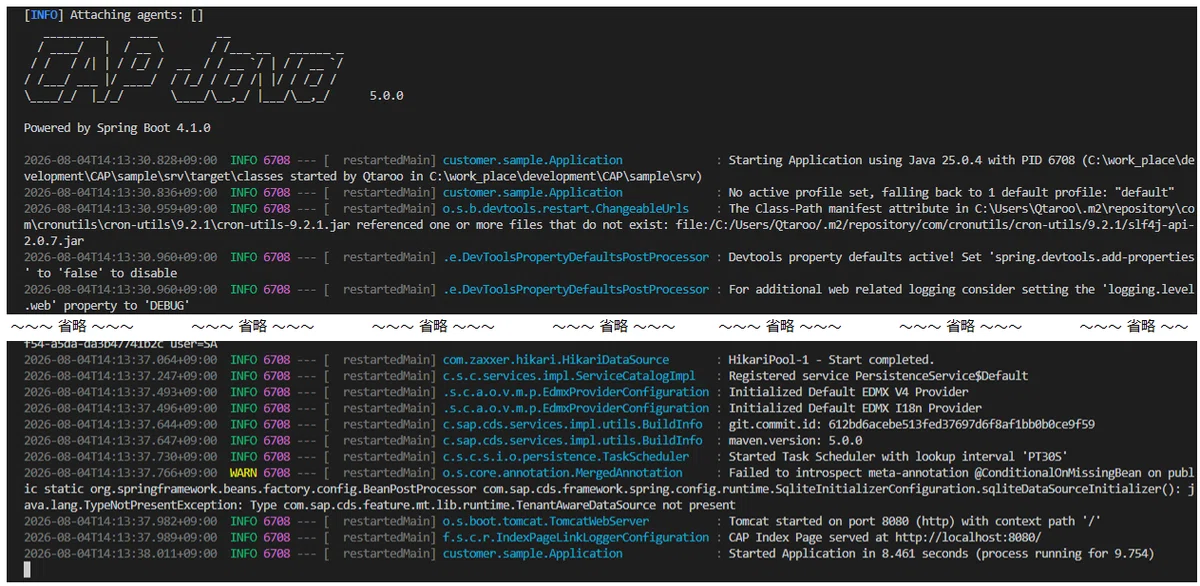1200x586 pixels.
Task: Click the o.s.b.devtools.restart.ChangeableUrls logger name
Action: coord(566,209)
